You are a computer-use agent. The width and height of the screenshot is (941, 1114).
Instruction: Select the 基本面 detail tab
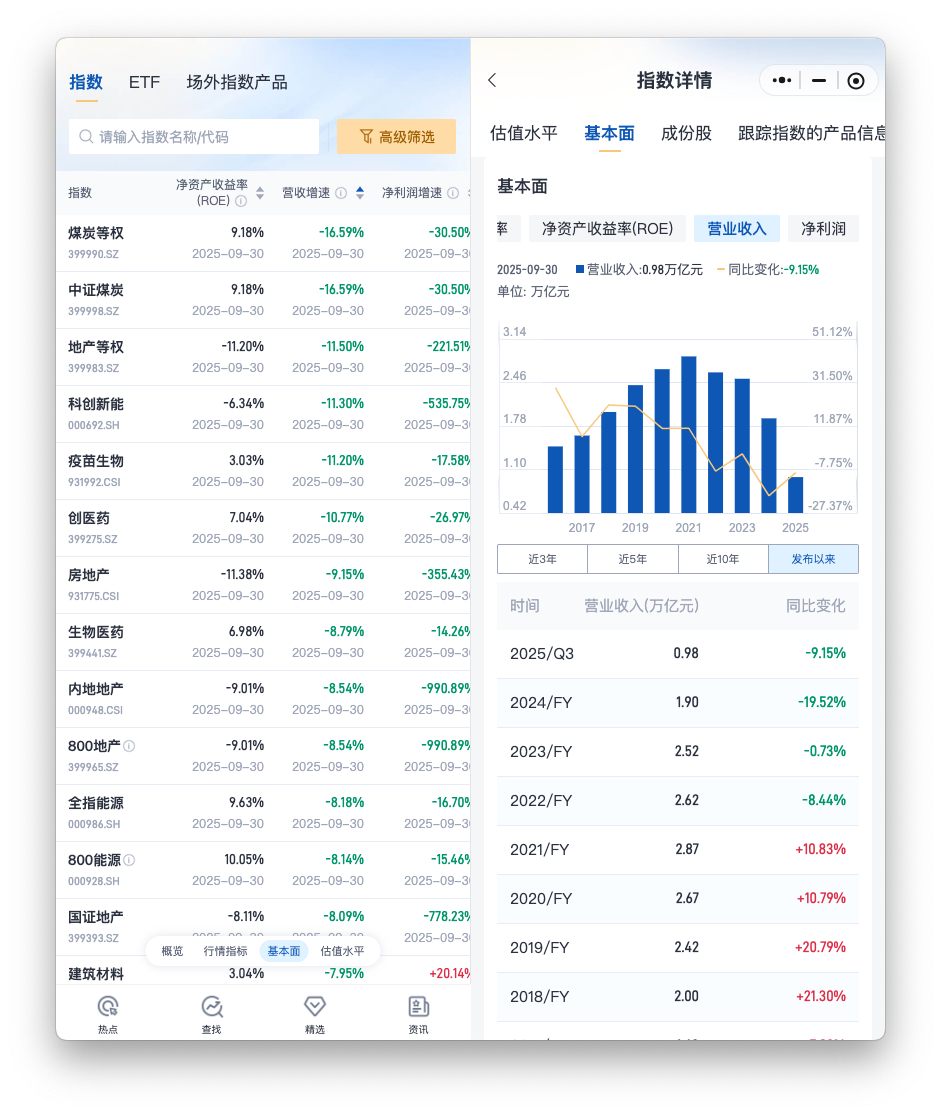tap(609, 133)
